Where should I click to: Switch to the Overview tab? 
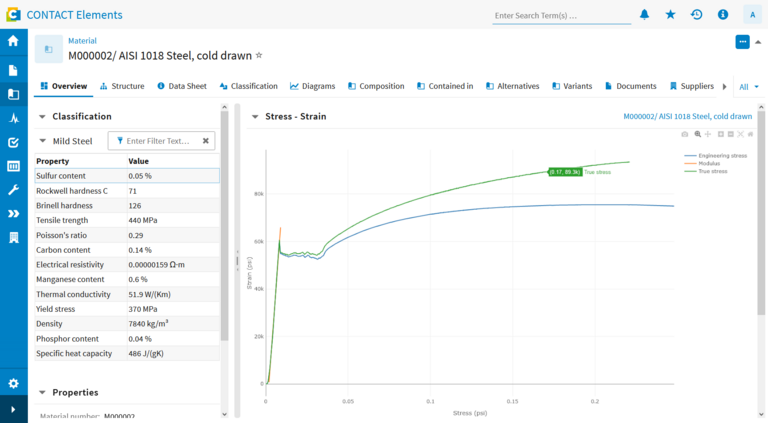click(x=64, y=86)
